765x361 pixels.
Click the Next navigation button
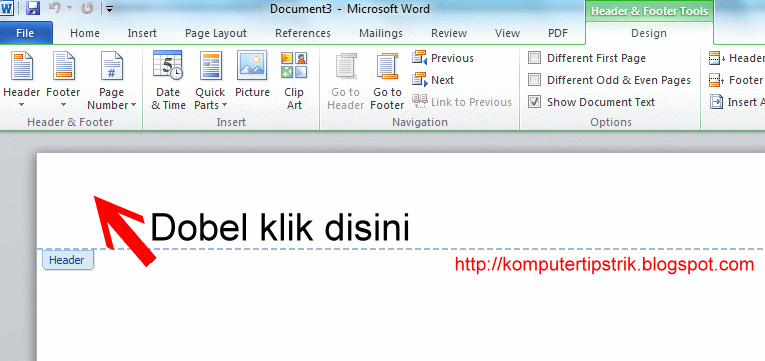coord(433,80)
